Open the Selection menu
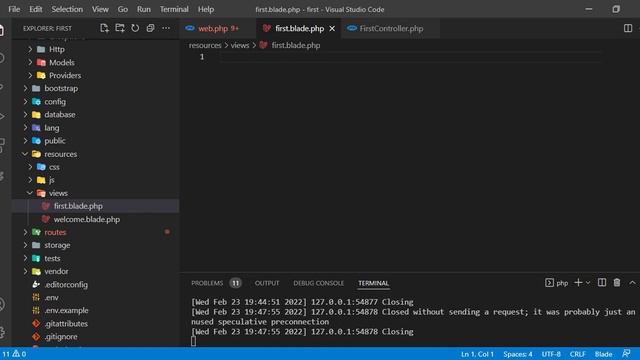This screenshot has width=640, height=360. 67,9
